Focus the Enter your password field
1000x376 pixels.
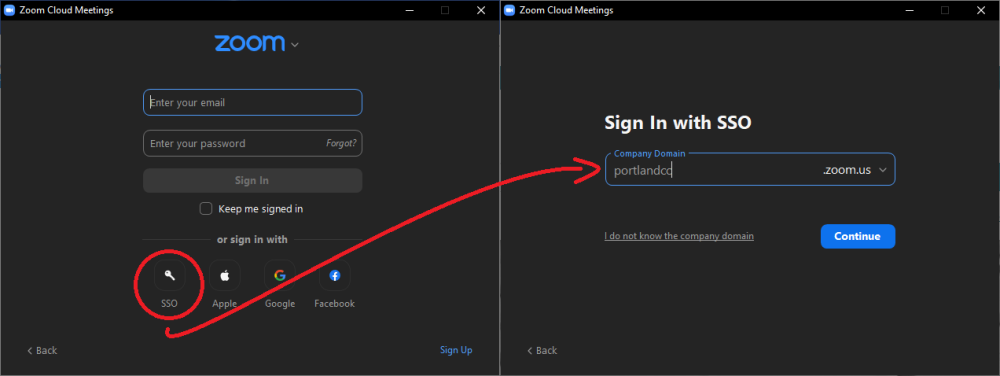point(233,143)
